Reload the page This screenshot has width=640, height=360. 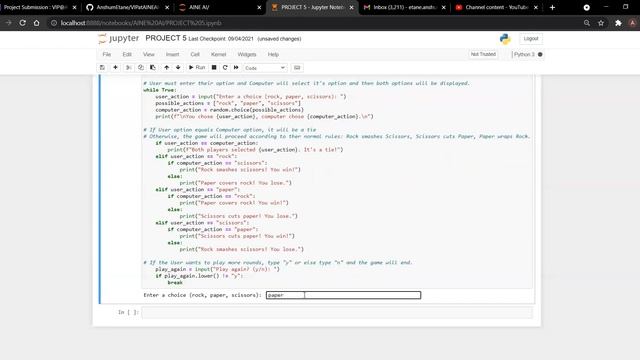[22, 23]
